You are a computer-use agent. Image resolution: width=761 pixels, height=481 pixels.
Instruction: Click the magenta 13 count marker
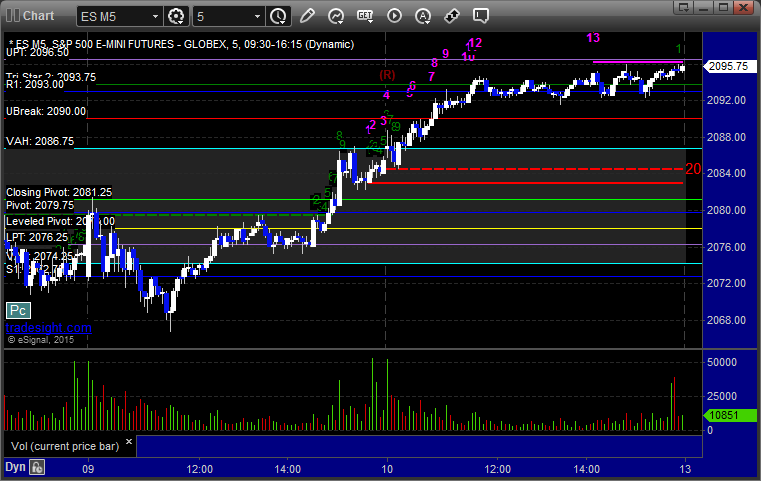coord(593,38)
